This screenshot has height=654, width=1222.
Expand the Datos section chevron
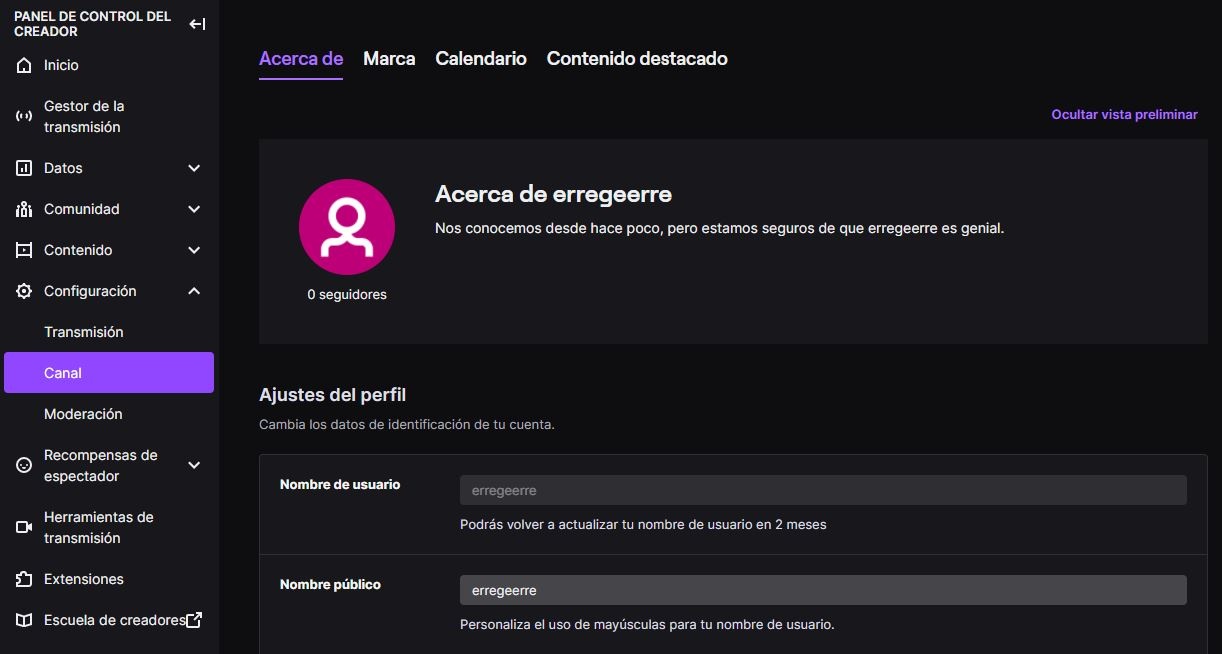click(x=193, y=167)
